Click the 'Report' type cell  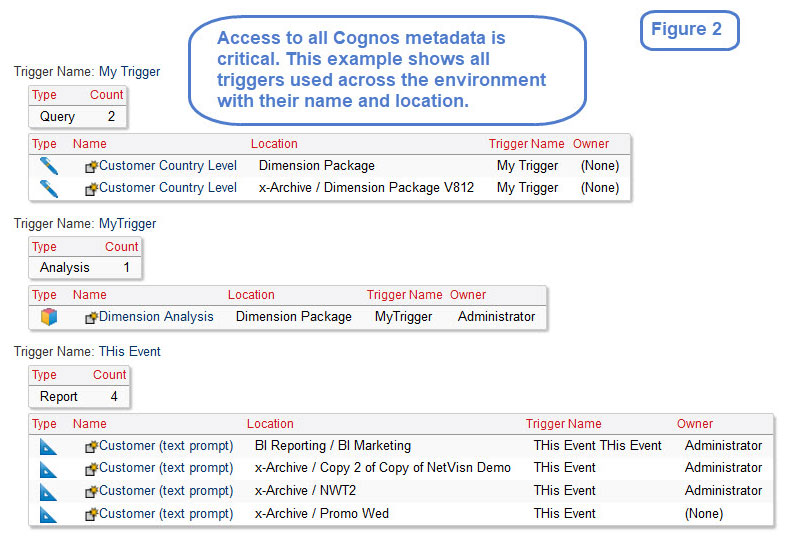pyautogui.click(x=59, y=397)
